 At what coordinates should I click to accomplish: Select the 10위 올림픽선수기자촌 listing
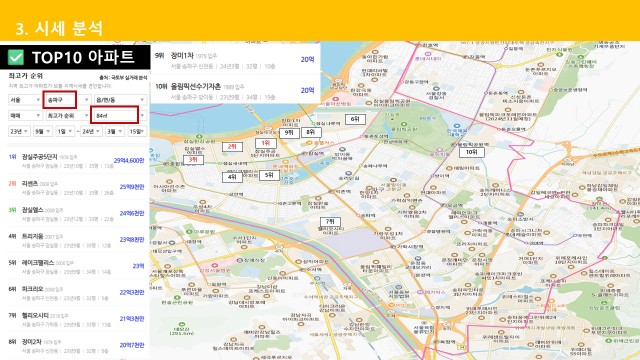click(235, 91)
